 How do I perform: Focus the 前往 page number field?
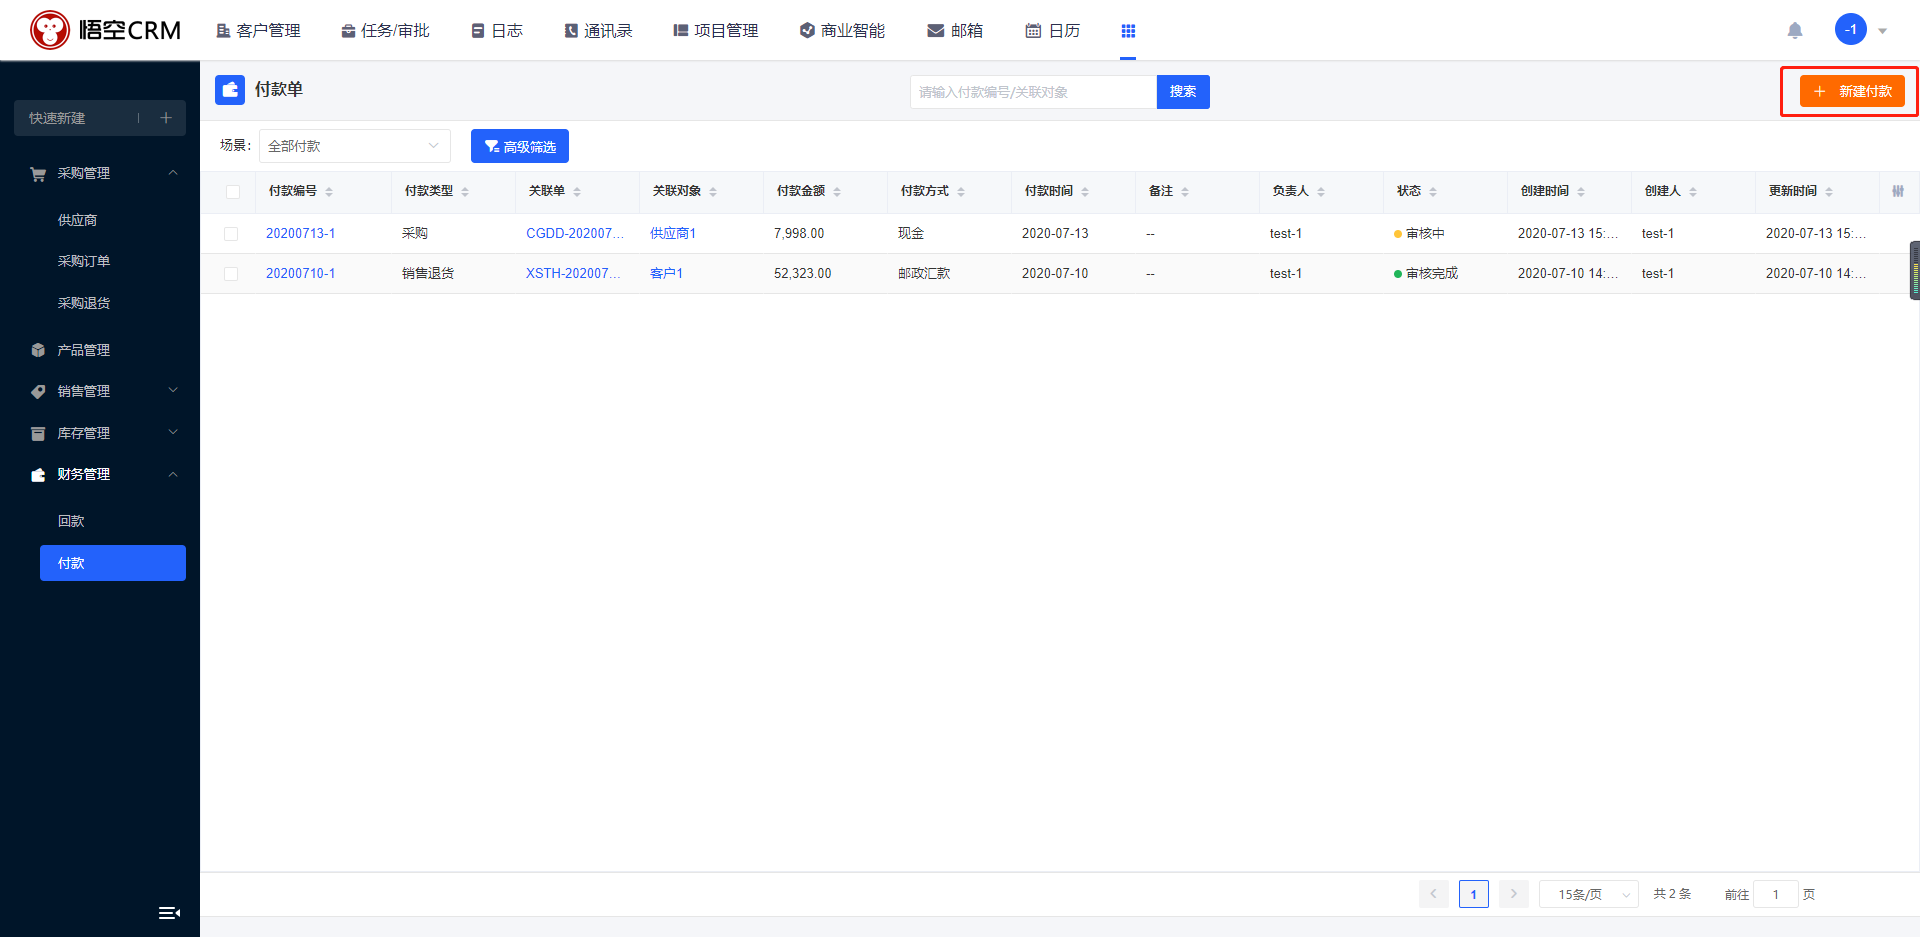pos(1776,894)
